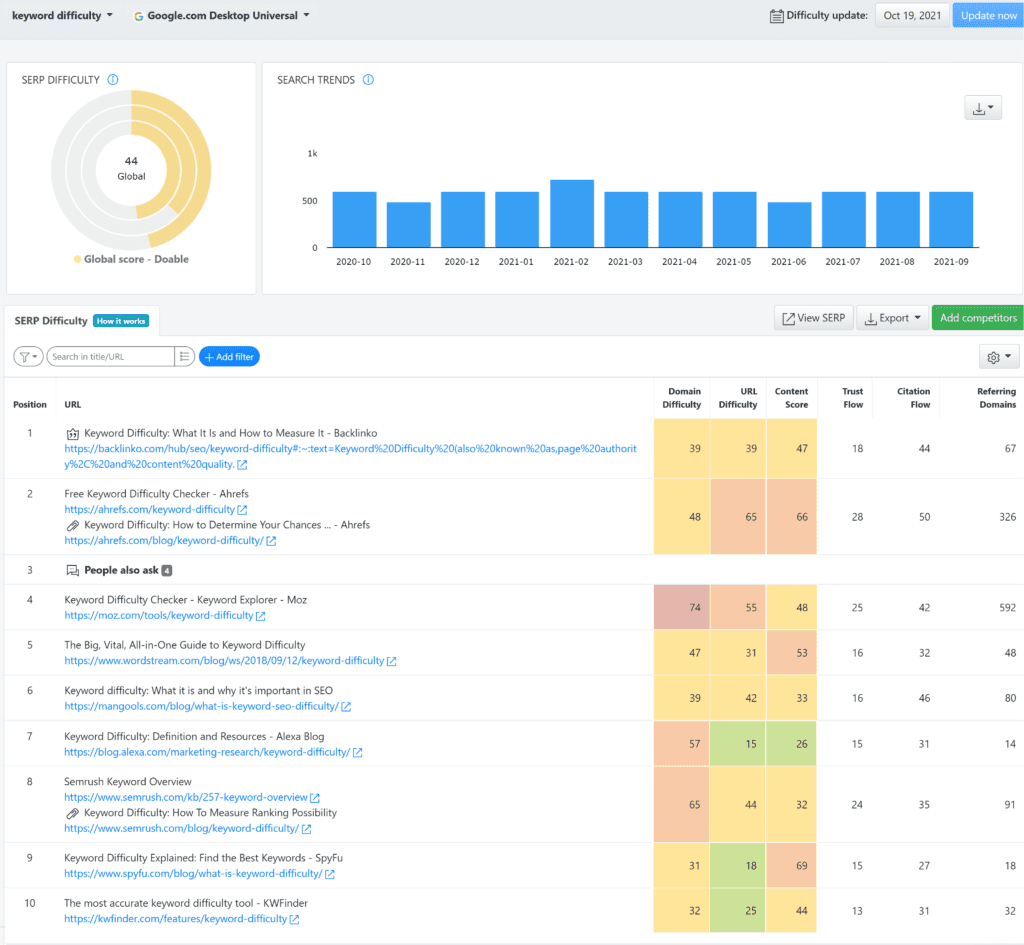Open SERP Difficulty info tooltip icon
Viewport: 1024px width, 945px height.
[113, 80]
